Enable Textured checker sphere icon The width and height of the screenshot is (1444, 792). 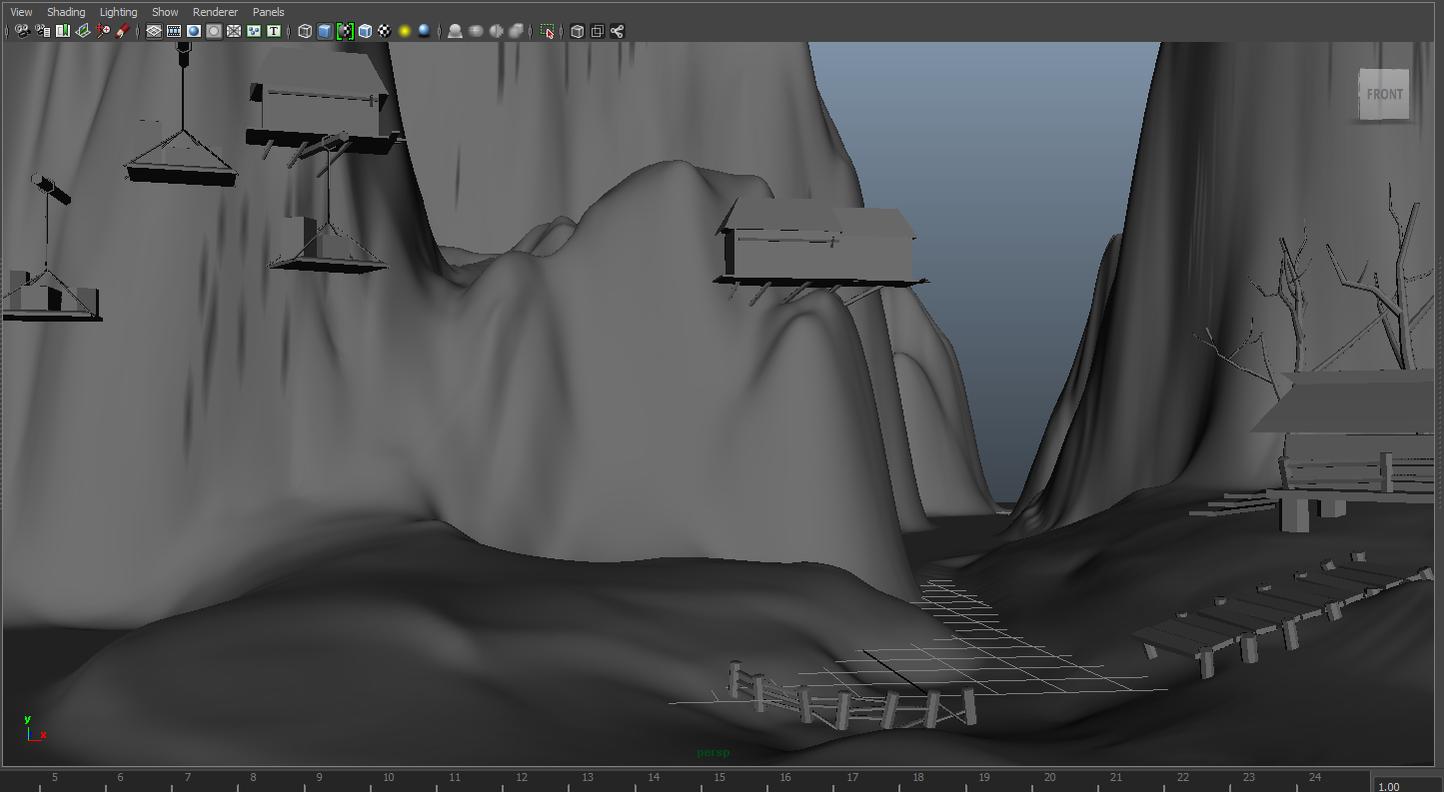384,31
